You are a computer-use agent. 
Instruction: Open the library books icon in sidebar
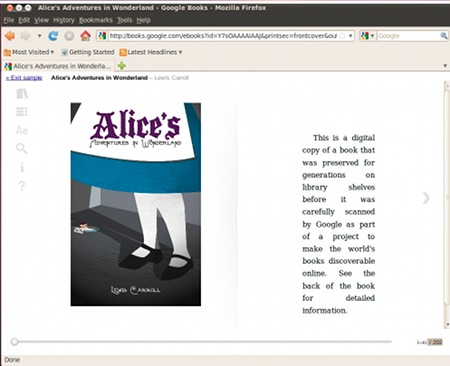[x=22, y=94]
